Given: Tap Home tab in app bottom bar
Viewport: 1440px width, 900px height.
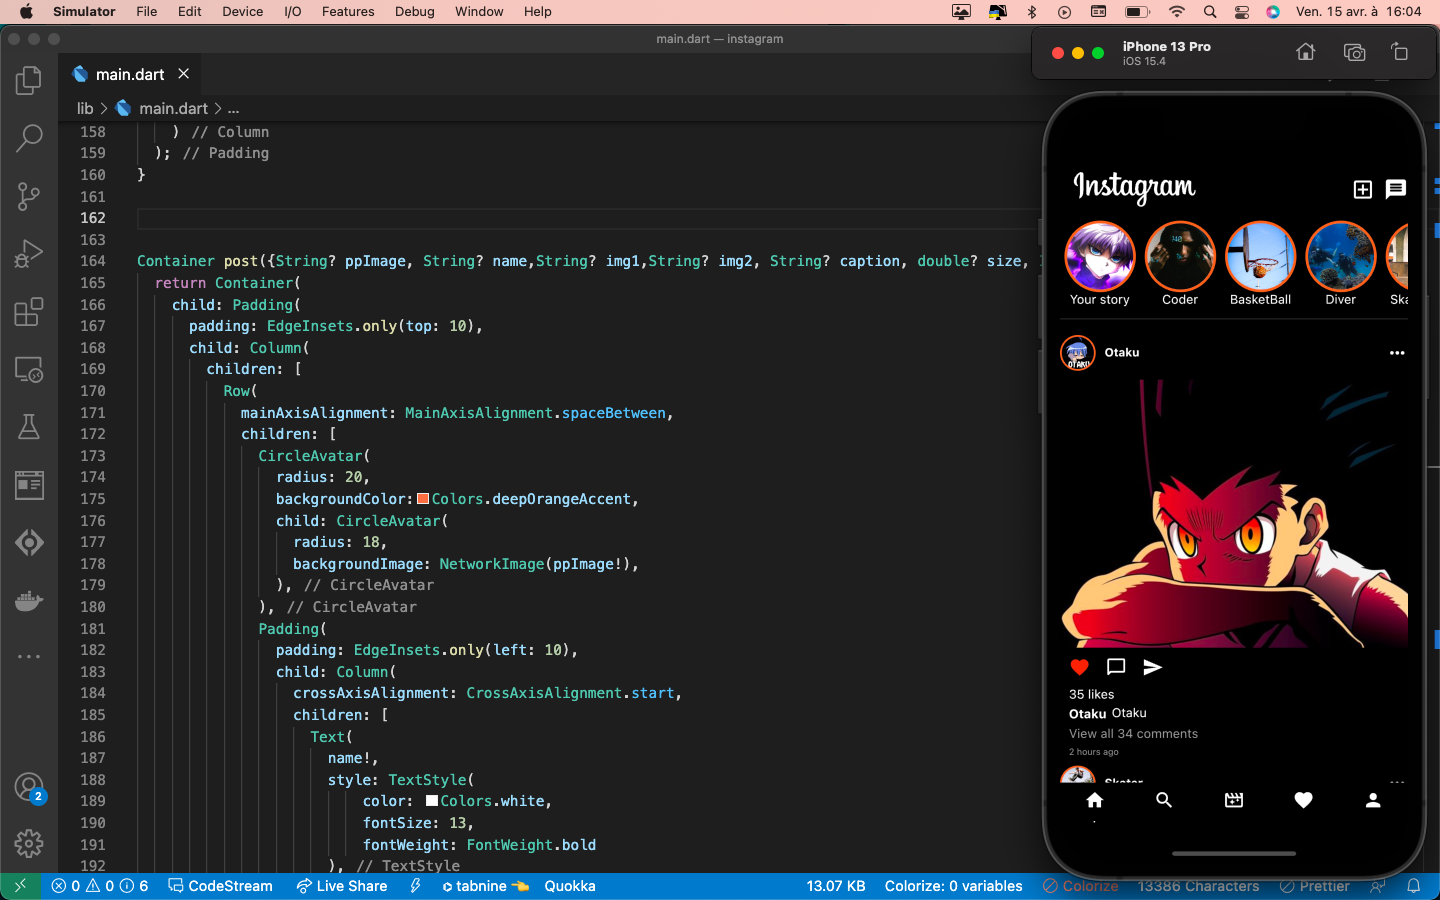Looking at the screenshot, I should tap(1095, 800).
